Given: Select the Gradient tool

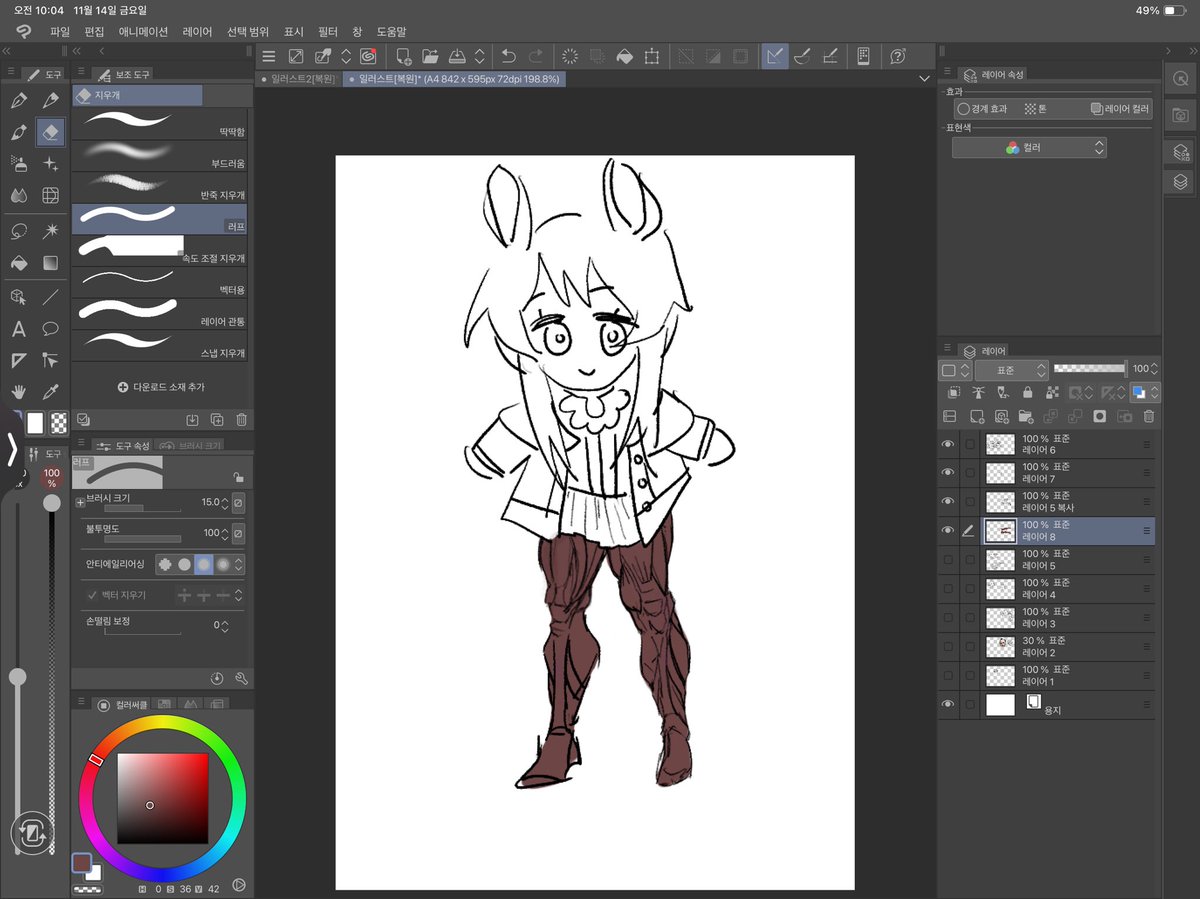Looking at the screenshot, I should click(x=51, y=263).
